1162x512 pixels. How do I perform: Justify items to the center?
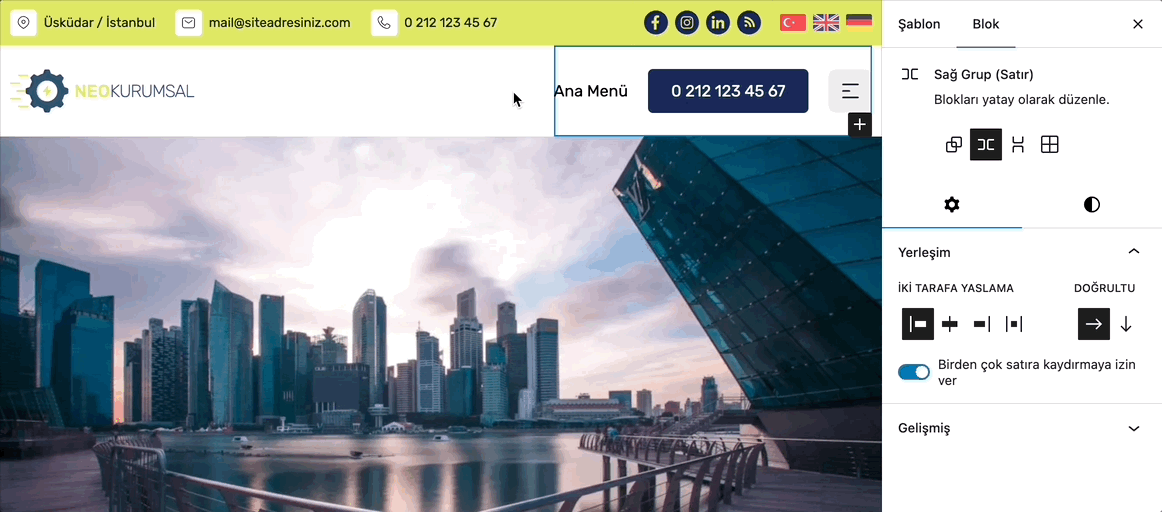tap(949, 324)
